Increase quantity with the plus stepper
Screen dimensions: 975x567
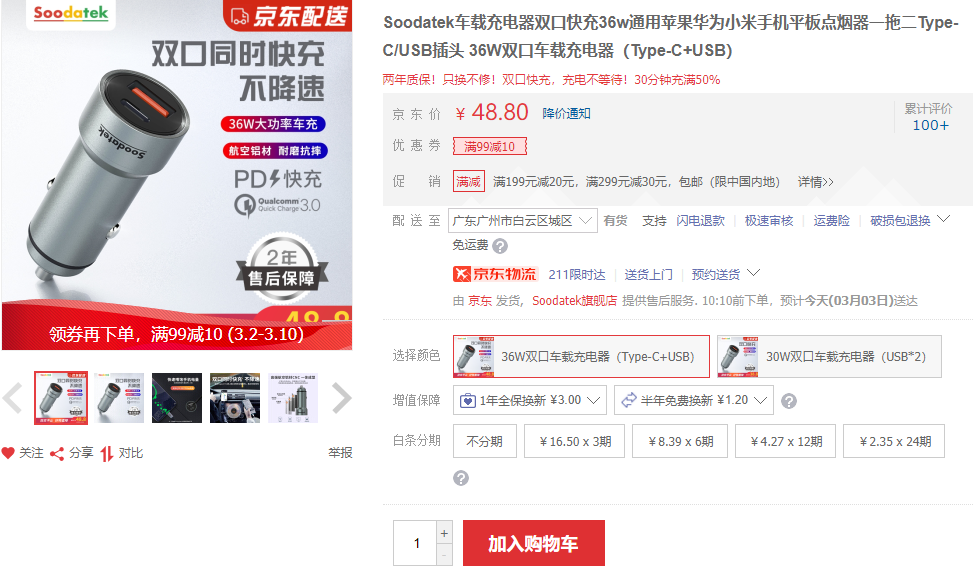point(444,533)
